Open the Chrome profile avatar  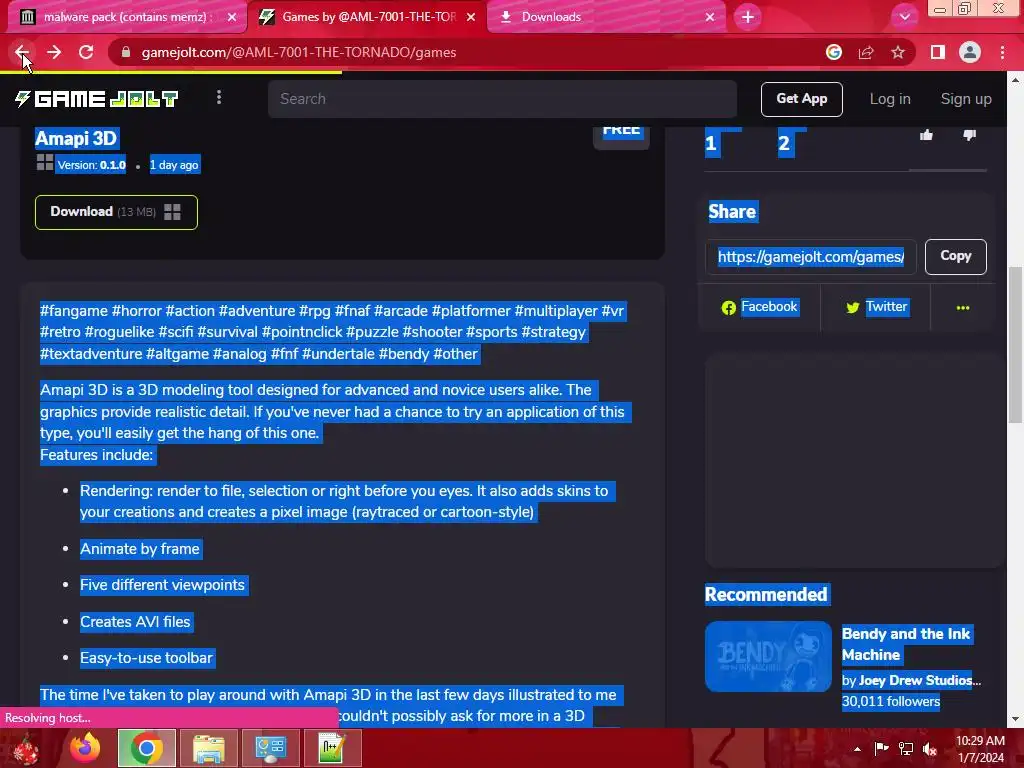point(970,52)
